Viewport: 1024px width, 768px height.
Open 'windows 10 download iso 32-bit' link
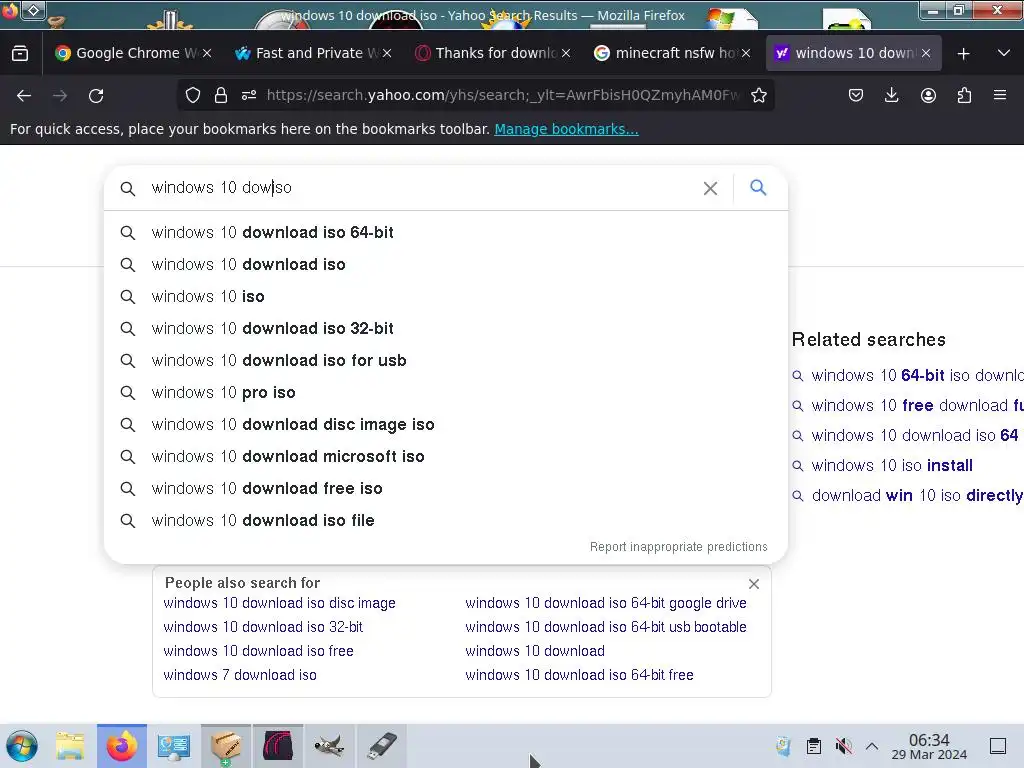pos(263,627)
